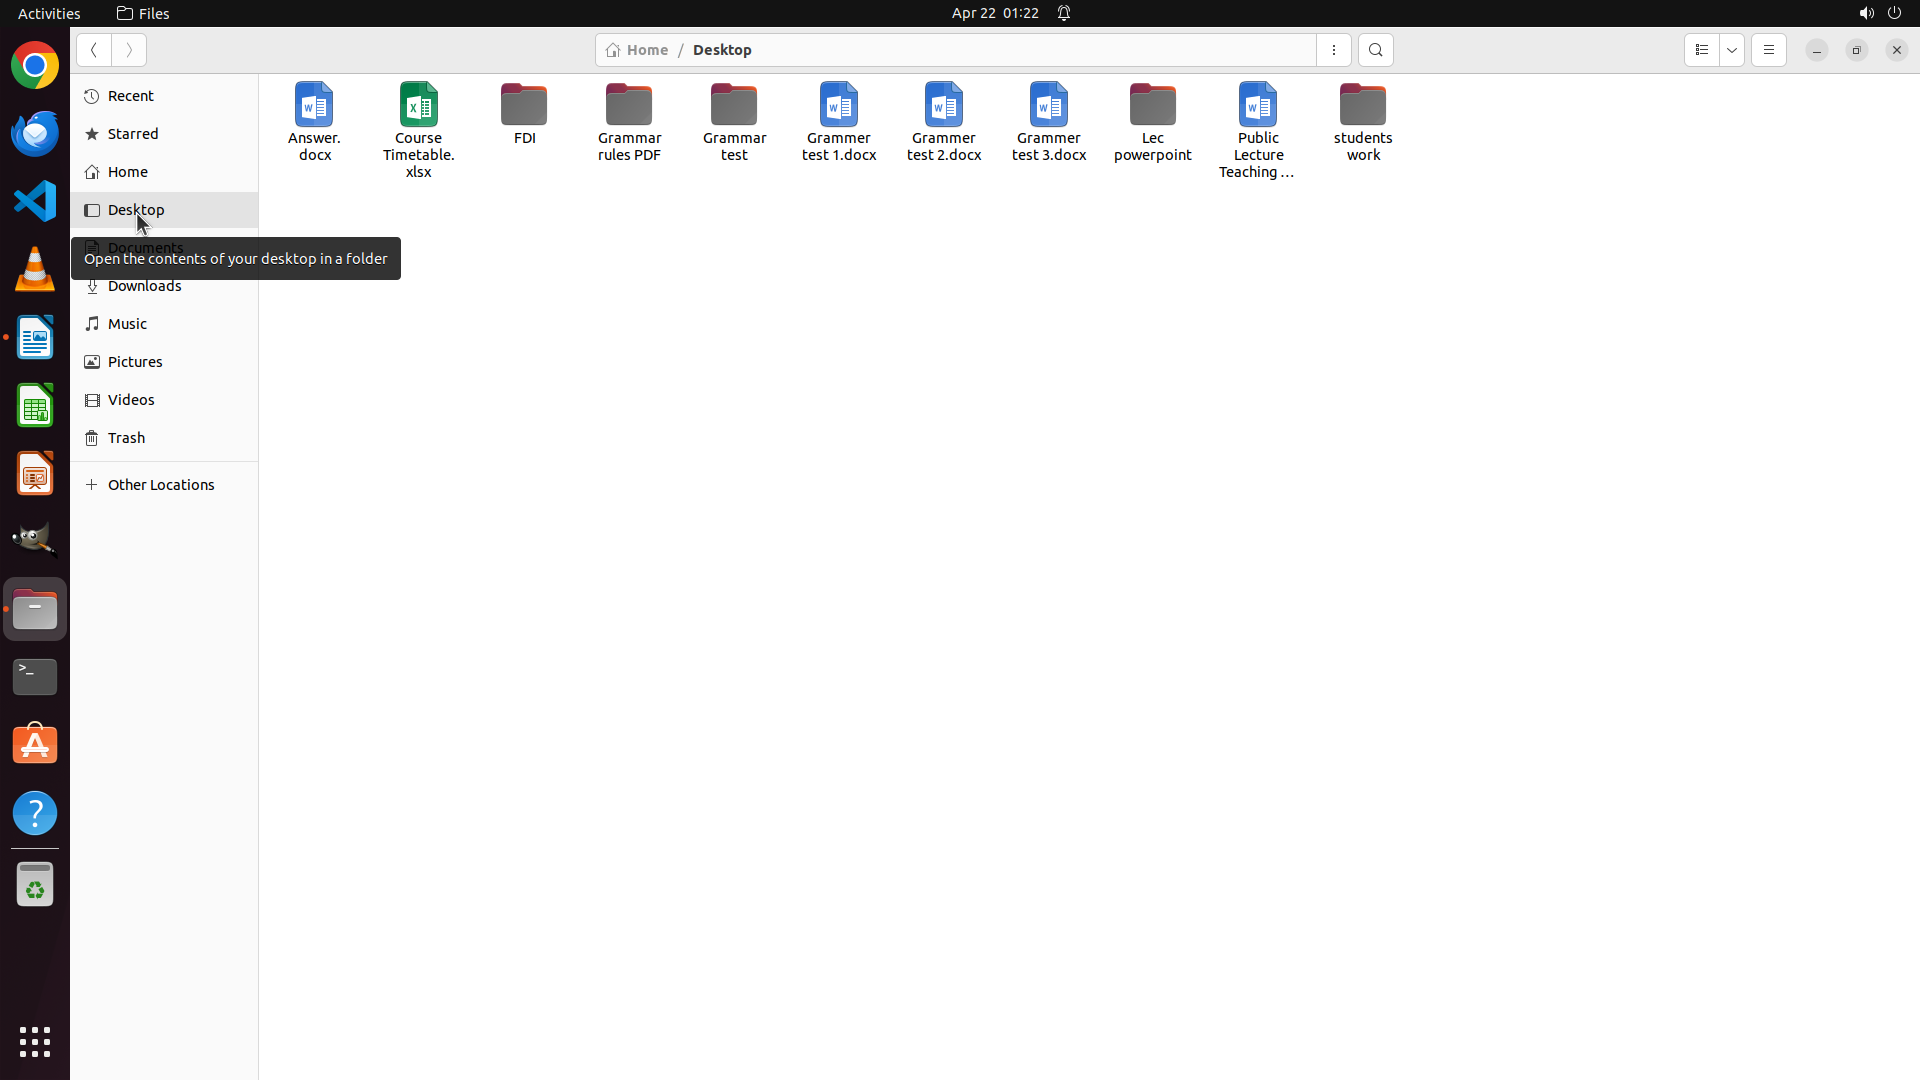1920x1080 pixels.
Task: Click the search magnifier icon
Action: coord(1375,50)
